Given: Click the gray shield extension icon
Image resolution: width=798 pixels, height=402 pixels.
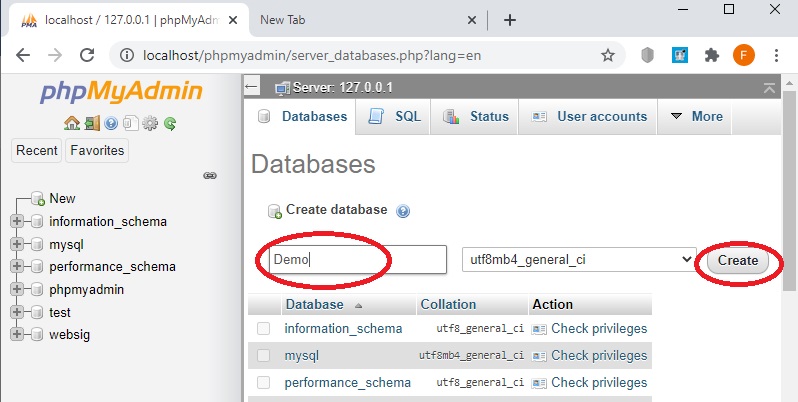Looking at the screenshot, I should [647, 55].
